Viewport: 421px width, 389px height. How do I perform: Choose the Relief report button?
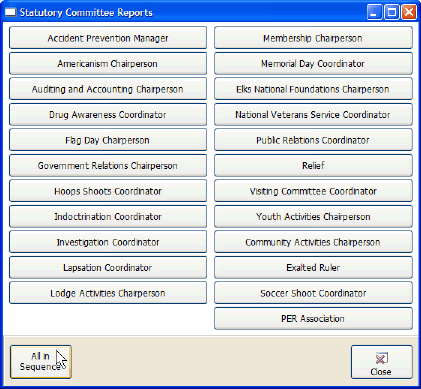tap(313, 166)
